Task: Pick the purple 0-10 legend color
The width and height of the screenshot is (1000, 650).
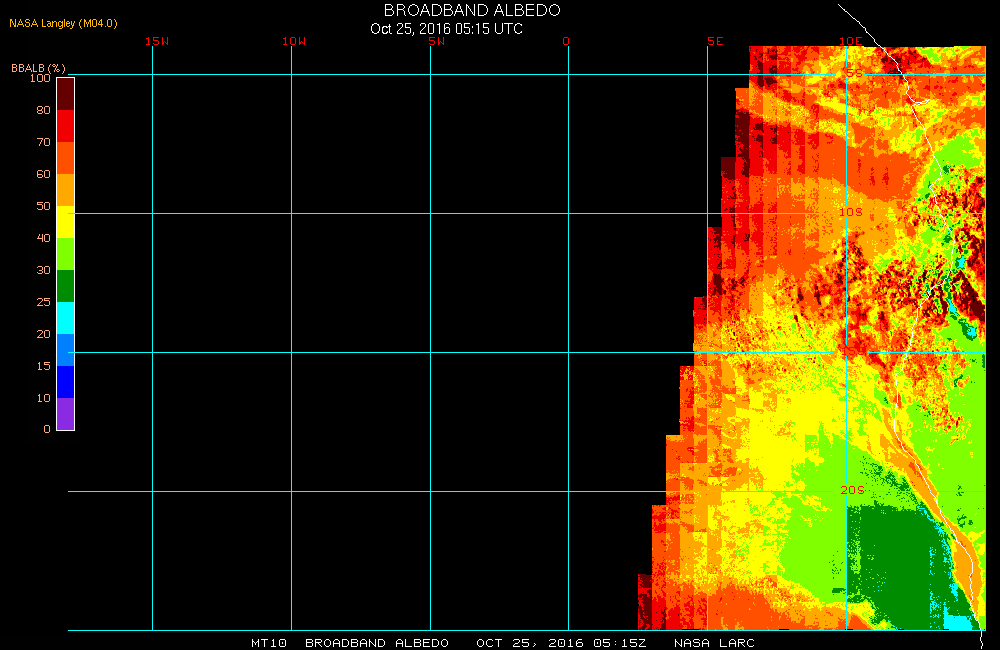Action: click(66, 414)
